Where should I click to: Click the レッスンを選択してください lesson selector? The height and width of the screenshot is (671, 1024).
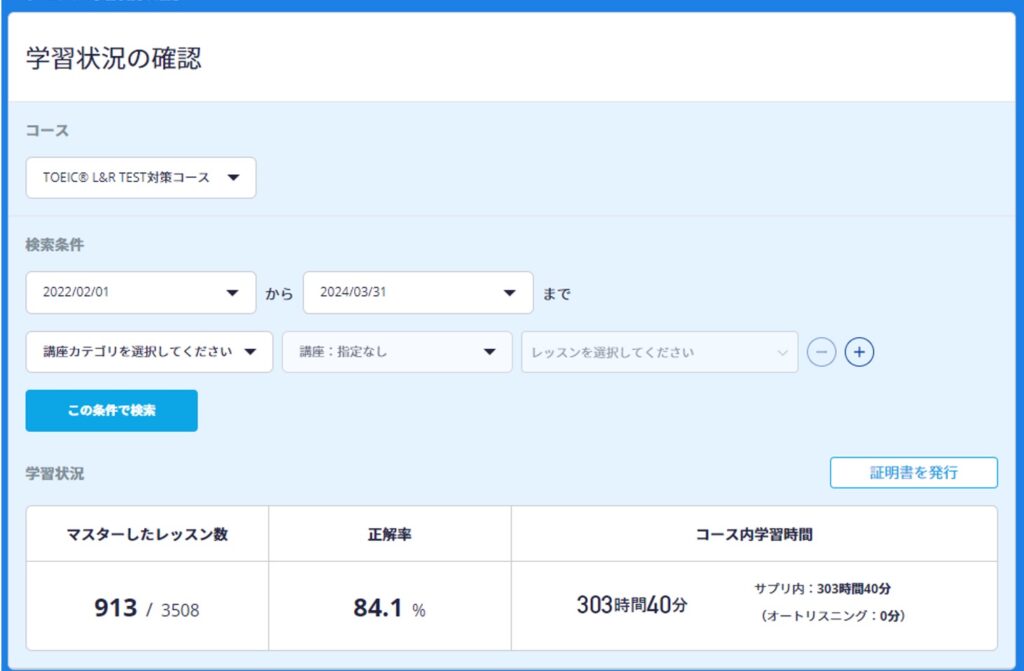[x=659, y=352]
